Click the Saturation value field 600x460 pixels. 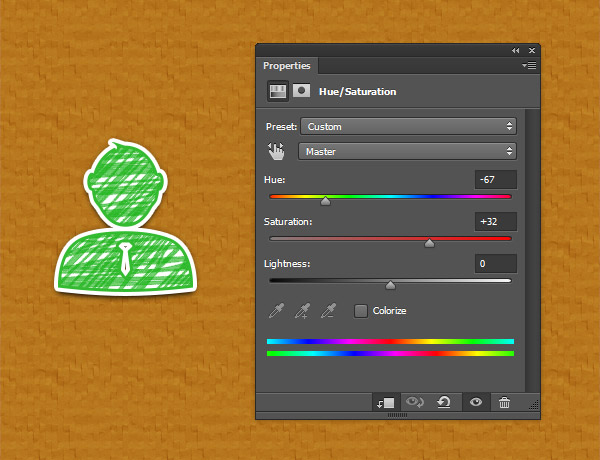click(496, 222)
